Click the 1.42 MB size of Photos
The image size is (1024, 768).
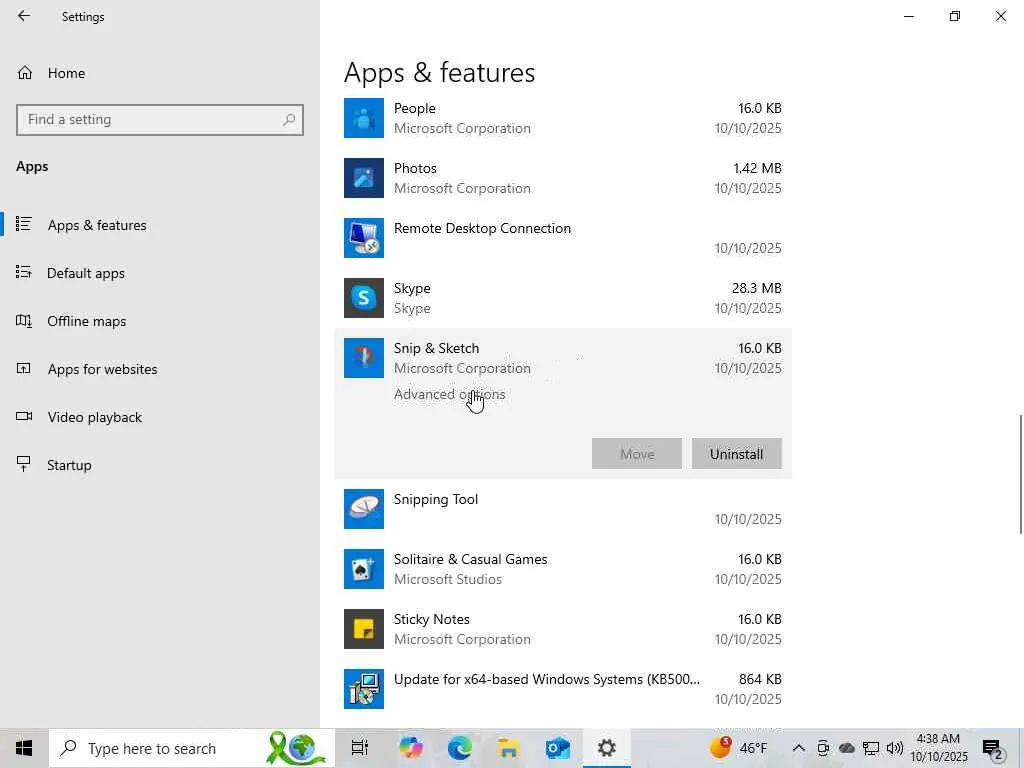(757, 168)
